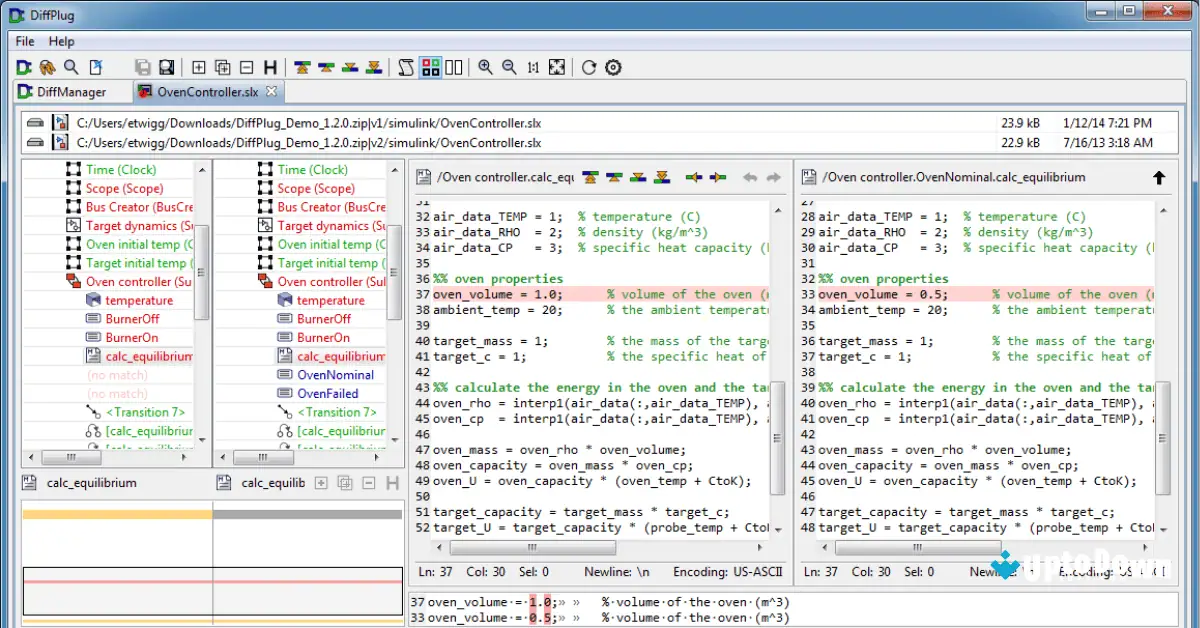1200x628 pixels.
Task: Click the Zoom Out toolbar icon
Action: click(509, 67)
